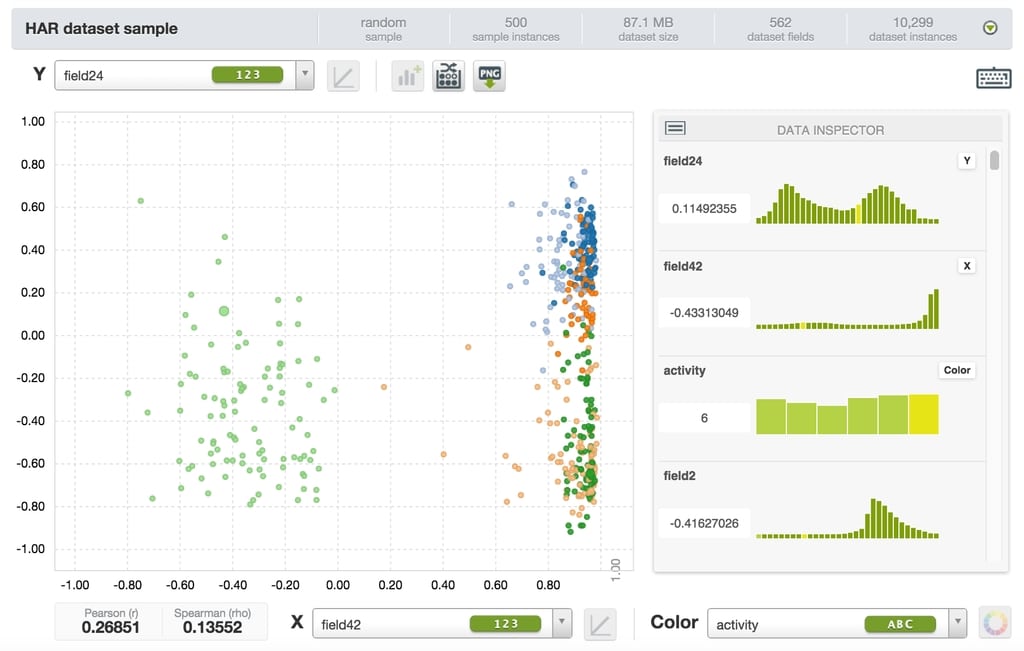
Task: Toggle Y axis scale line-chart icon
Action: (x=343, y=76)
